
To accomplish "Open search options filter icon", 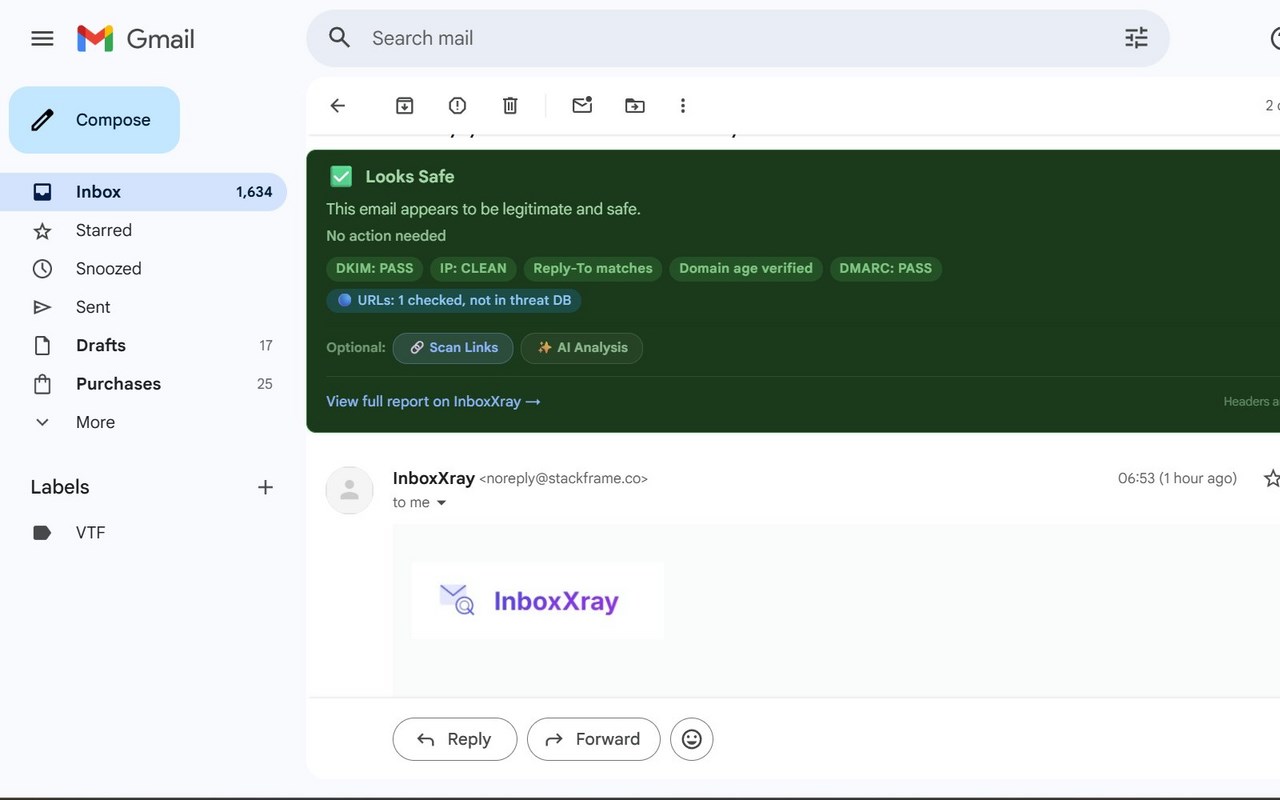I will (x=1137, y=38).
